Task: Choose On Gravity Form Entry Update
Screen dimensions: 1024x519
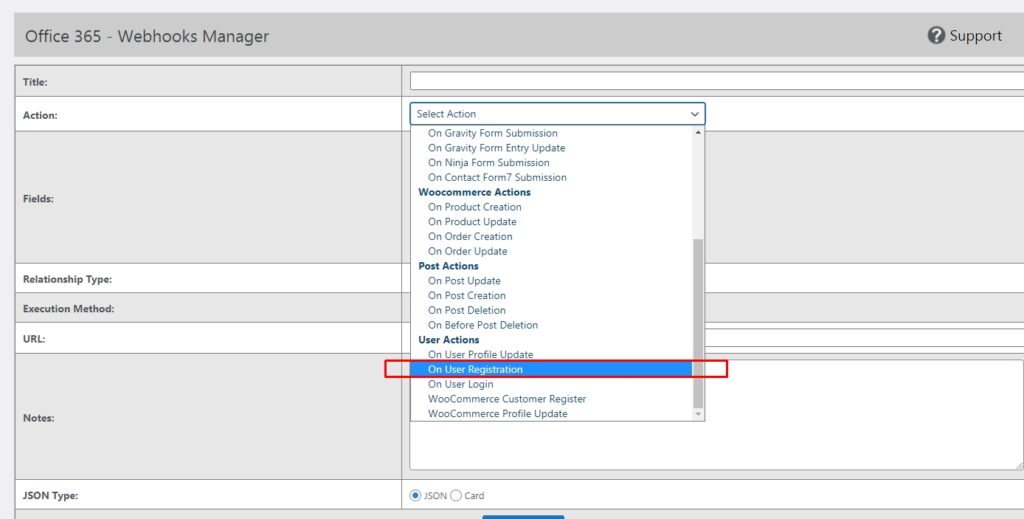Action: [496, 148]
